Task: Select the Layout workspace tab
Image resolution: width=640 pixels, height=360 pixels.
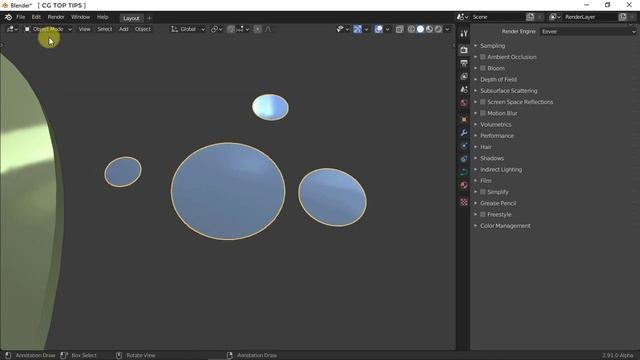Action: pyautogui.click(x=131, y=18)
